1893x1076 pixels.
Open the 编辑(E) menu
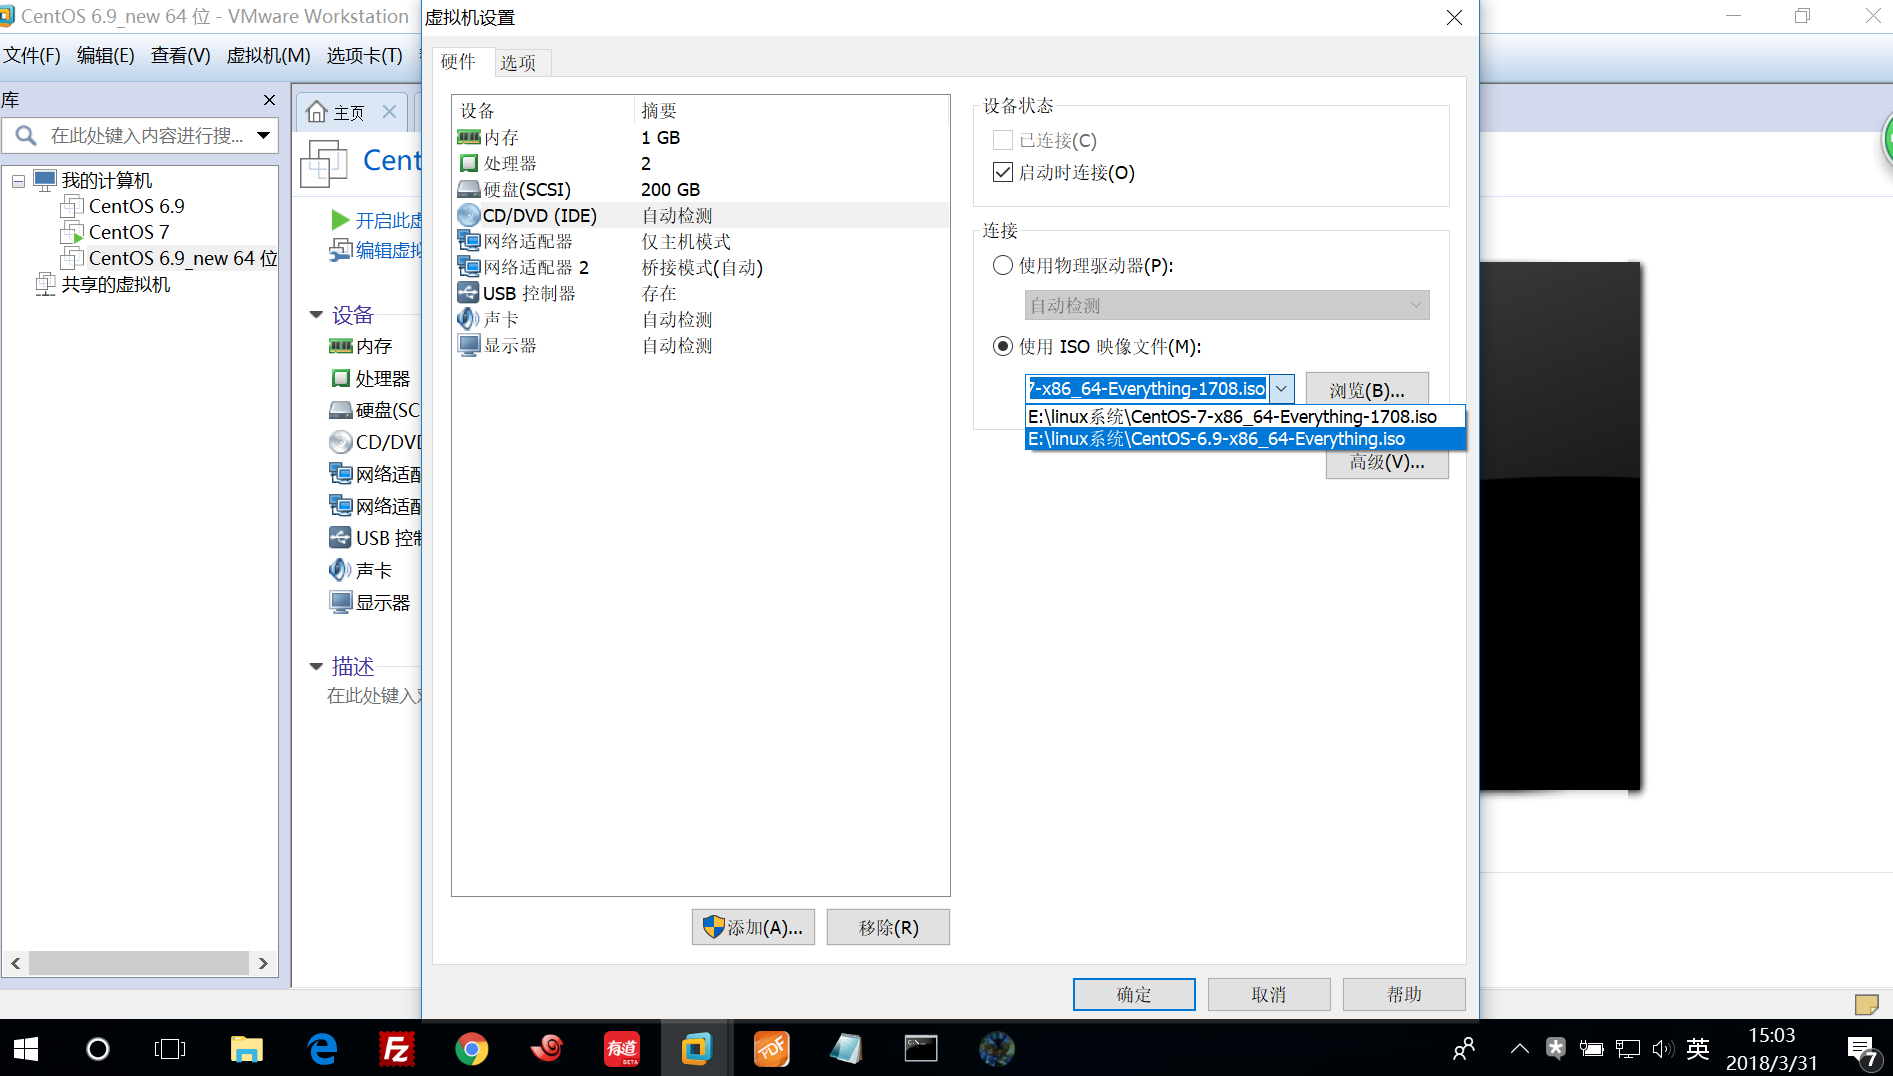pos(106,55)
